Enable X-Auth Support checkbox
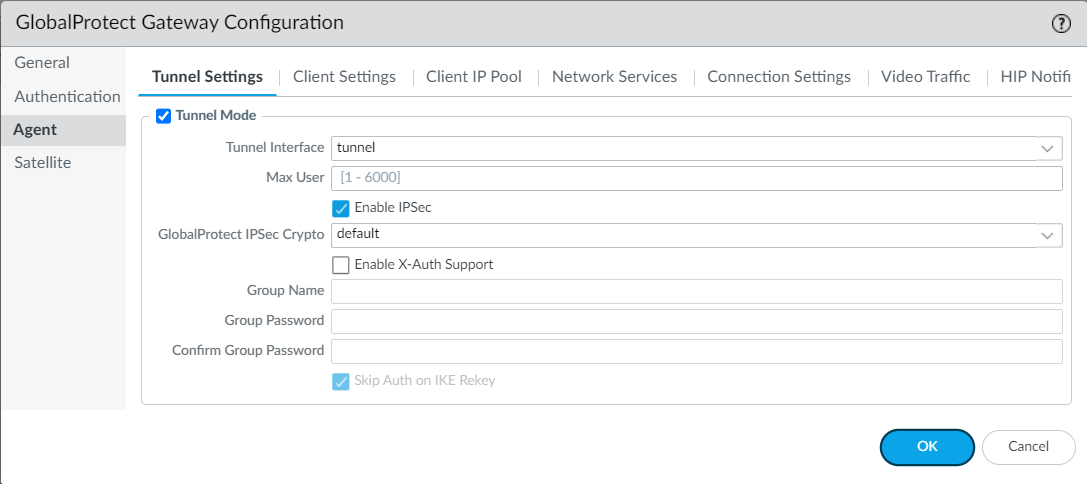The width and height of the screenshot is (1087, 484). [341, 265]
